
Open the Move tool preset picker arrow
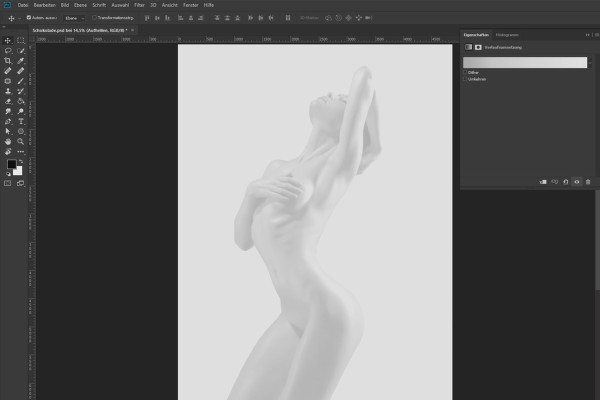click(x=20, y=18)
